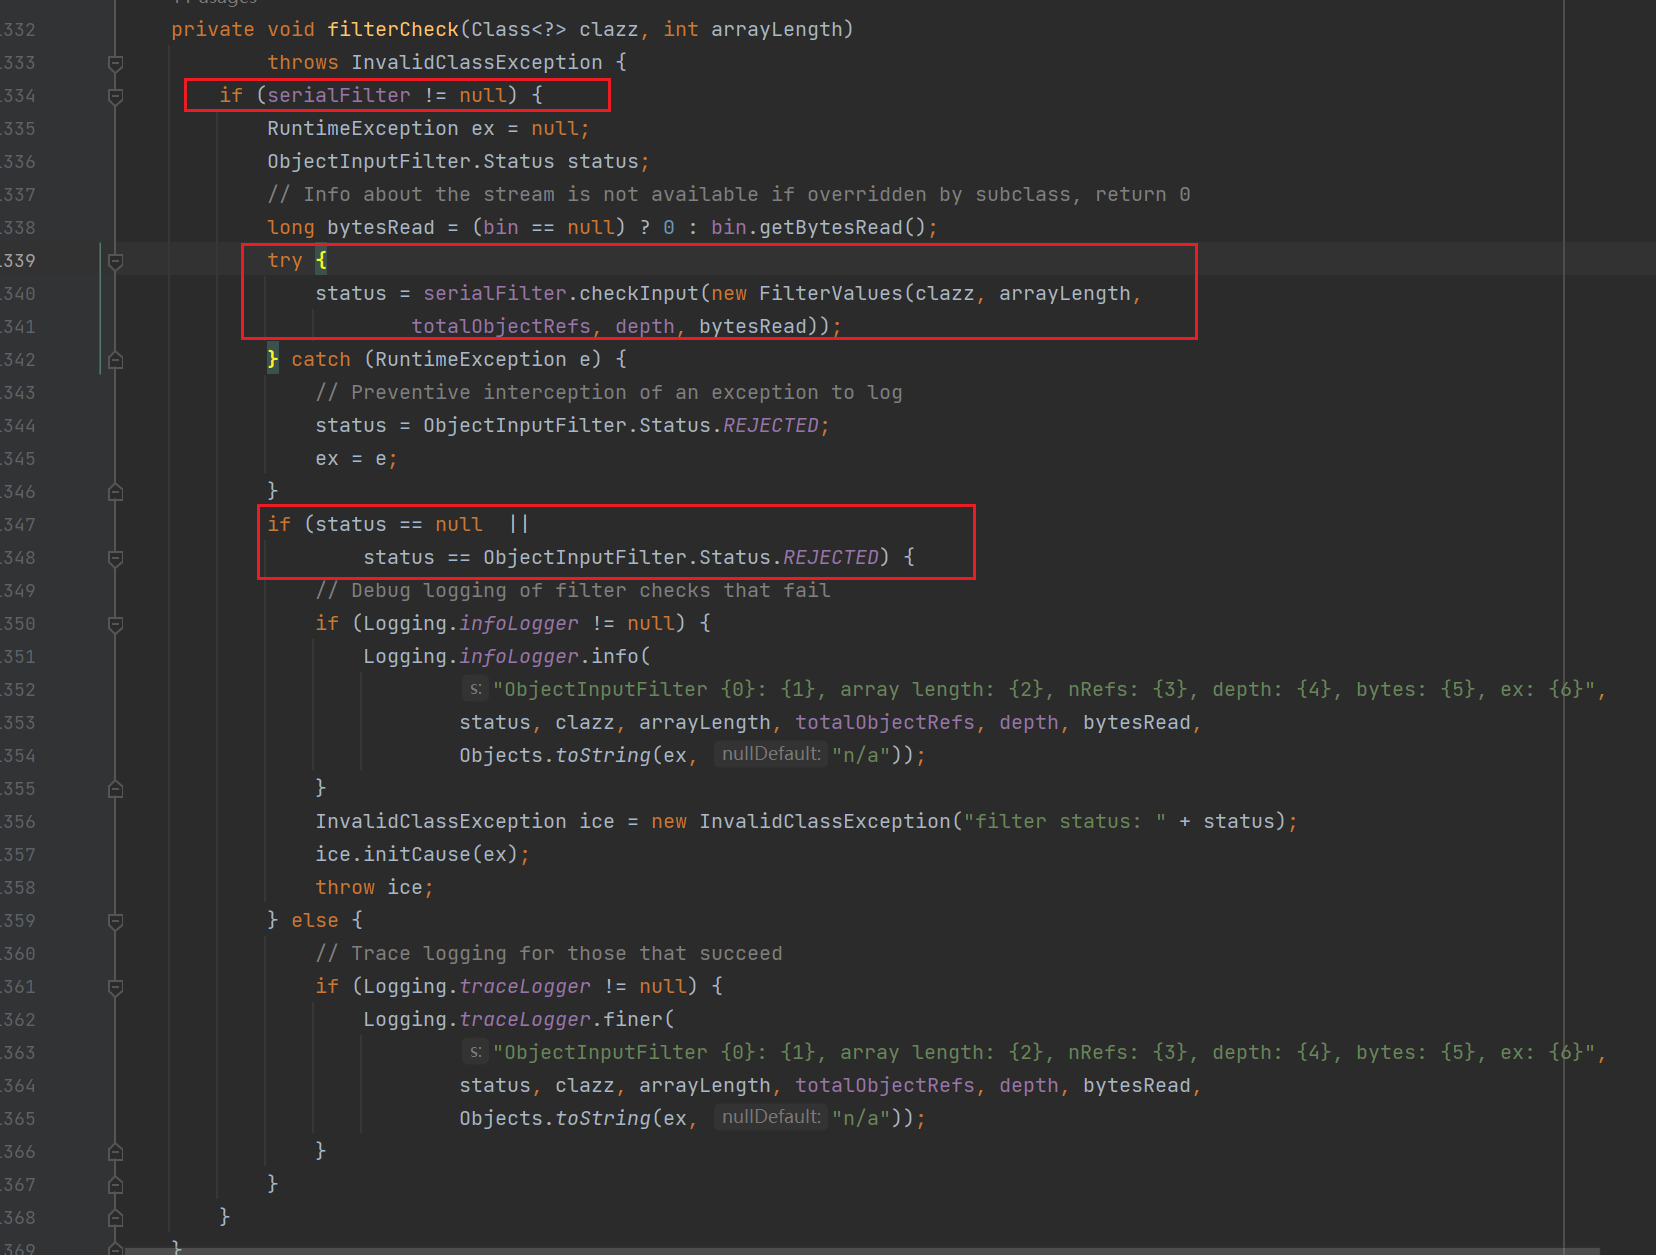Click the nullDefault hint on line 365
Screen dimensions: 1656x1255
tap(771, 1117)
